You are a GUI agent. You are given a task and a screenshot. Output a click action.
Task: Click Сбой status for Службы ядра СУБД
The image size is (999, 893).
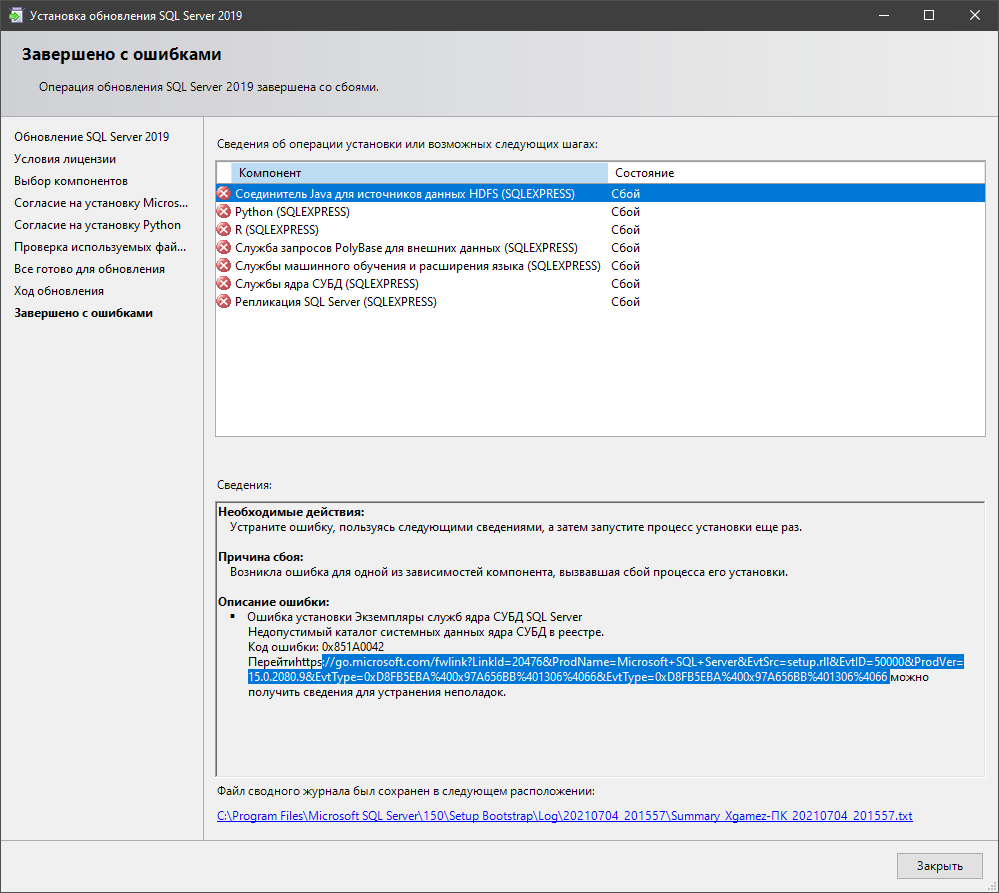626,283
